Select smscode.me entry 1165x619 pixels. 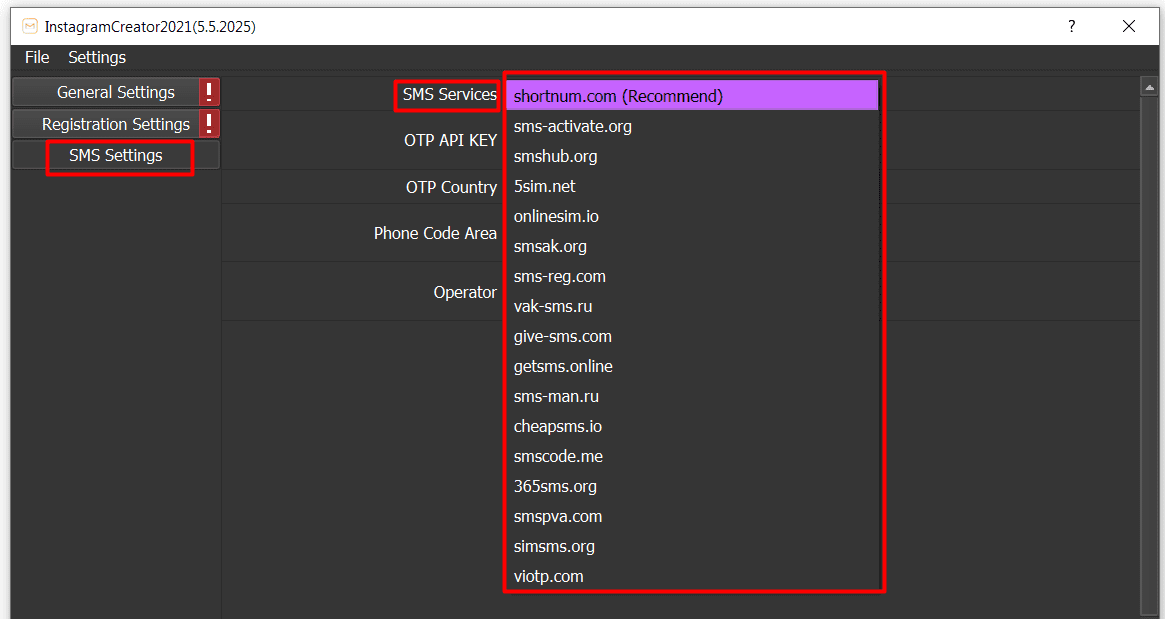692,456
